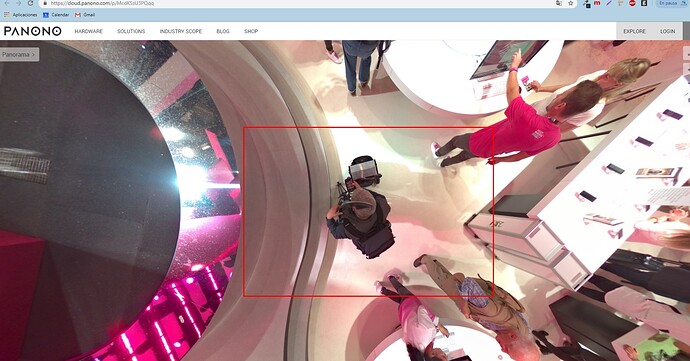The width and height of the screenshot is (690, 361).
Task: Bookmark this page with the star icon
Action: click(x=571, y=3)
